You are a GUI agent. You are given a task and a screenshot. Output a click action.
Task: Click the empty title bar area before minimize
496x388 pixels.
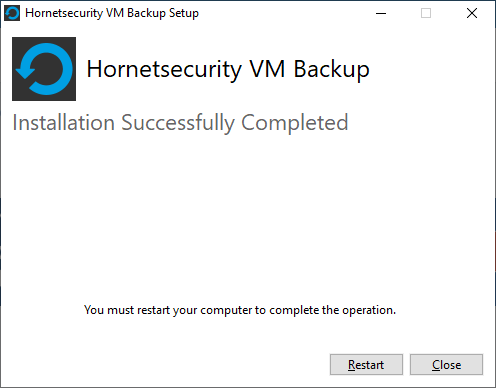[283, 13]
